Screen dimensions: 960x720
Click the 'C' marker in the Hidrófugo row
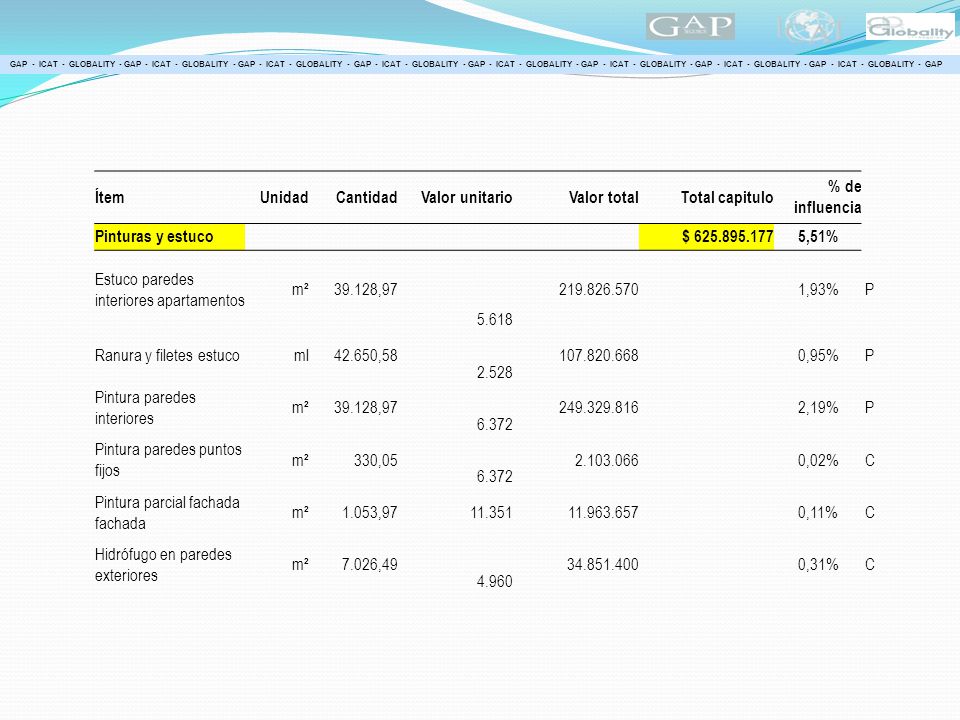(x=869, y=564)
